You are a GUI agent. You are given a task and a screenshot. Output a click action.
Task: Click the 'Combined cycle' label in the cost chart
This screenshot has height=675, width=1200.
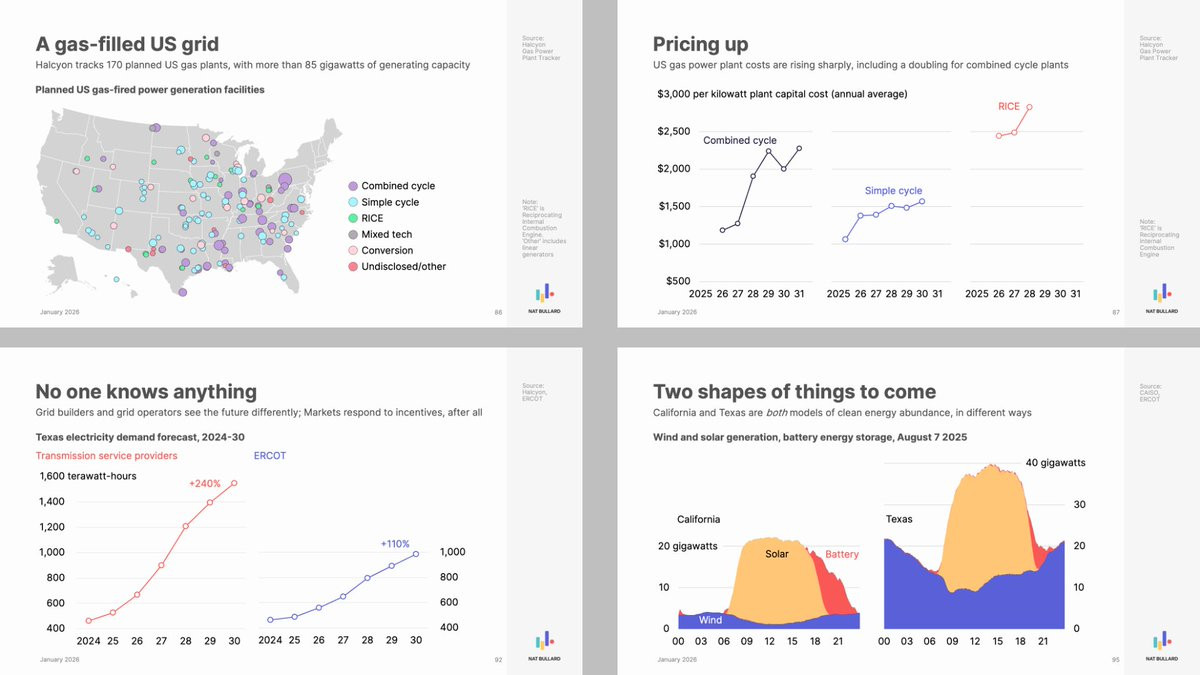click(x=740, y=140)
